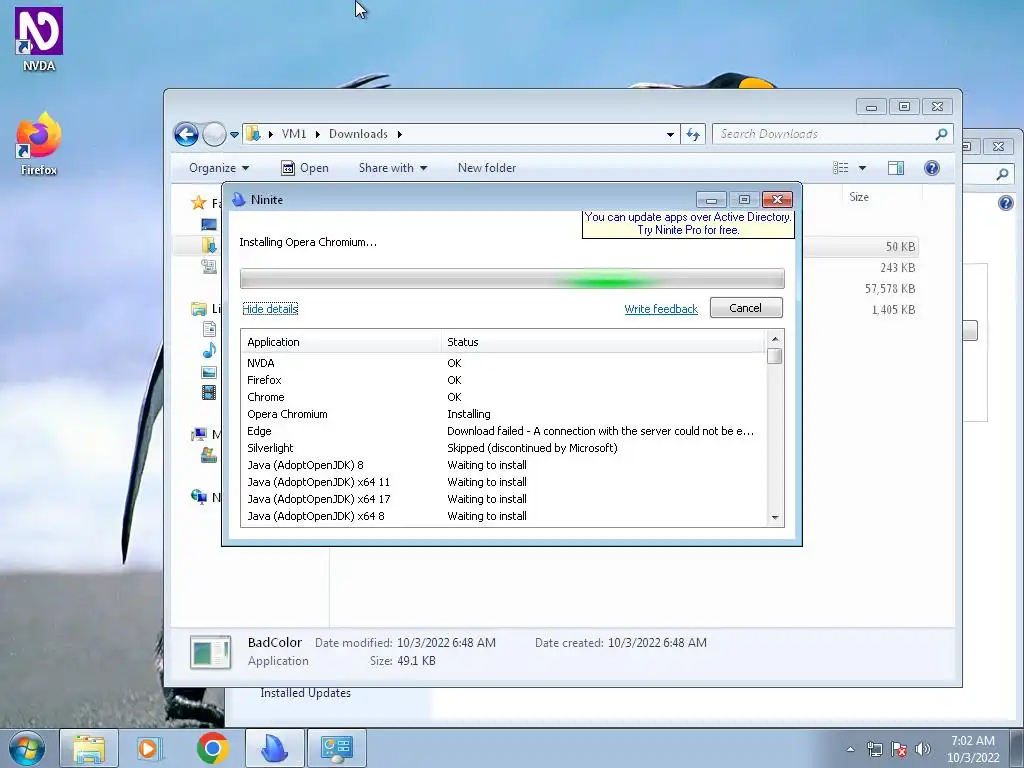1024x768 pixels.
Task: Open the Windows Start menu
Action: click(27, 748)
